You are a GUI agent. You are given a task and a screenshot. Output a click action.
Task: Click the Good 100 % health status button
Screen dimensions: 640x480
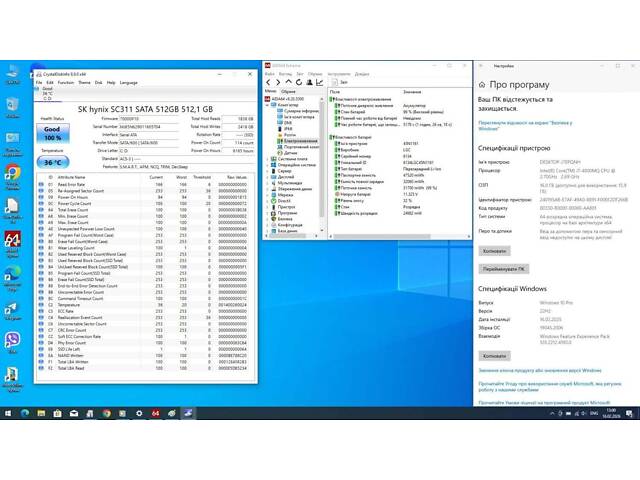[52, 133]
